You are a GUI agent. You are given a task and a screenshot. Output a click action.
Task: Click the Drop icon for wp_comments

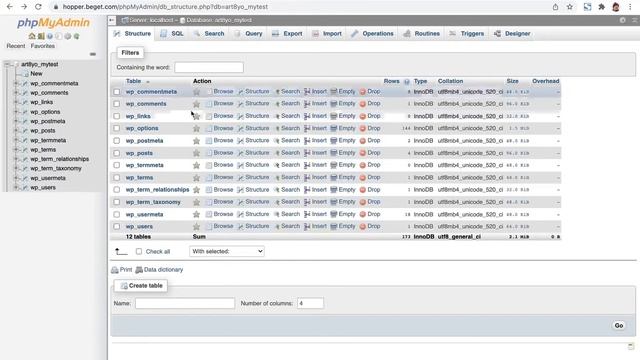[x=362, y=104]
